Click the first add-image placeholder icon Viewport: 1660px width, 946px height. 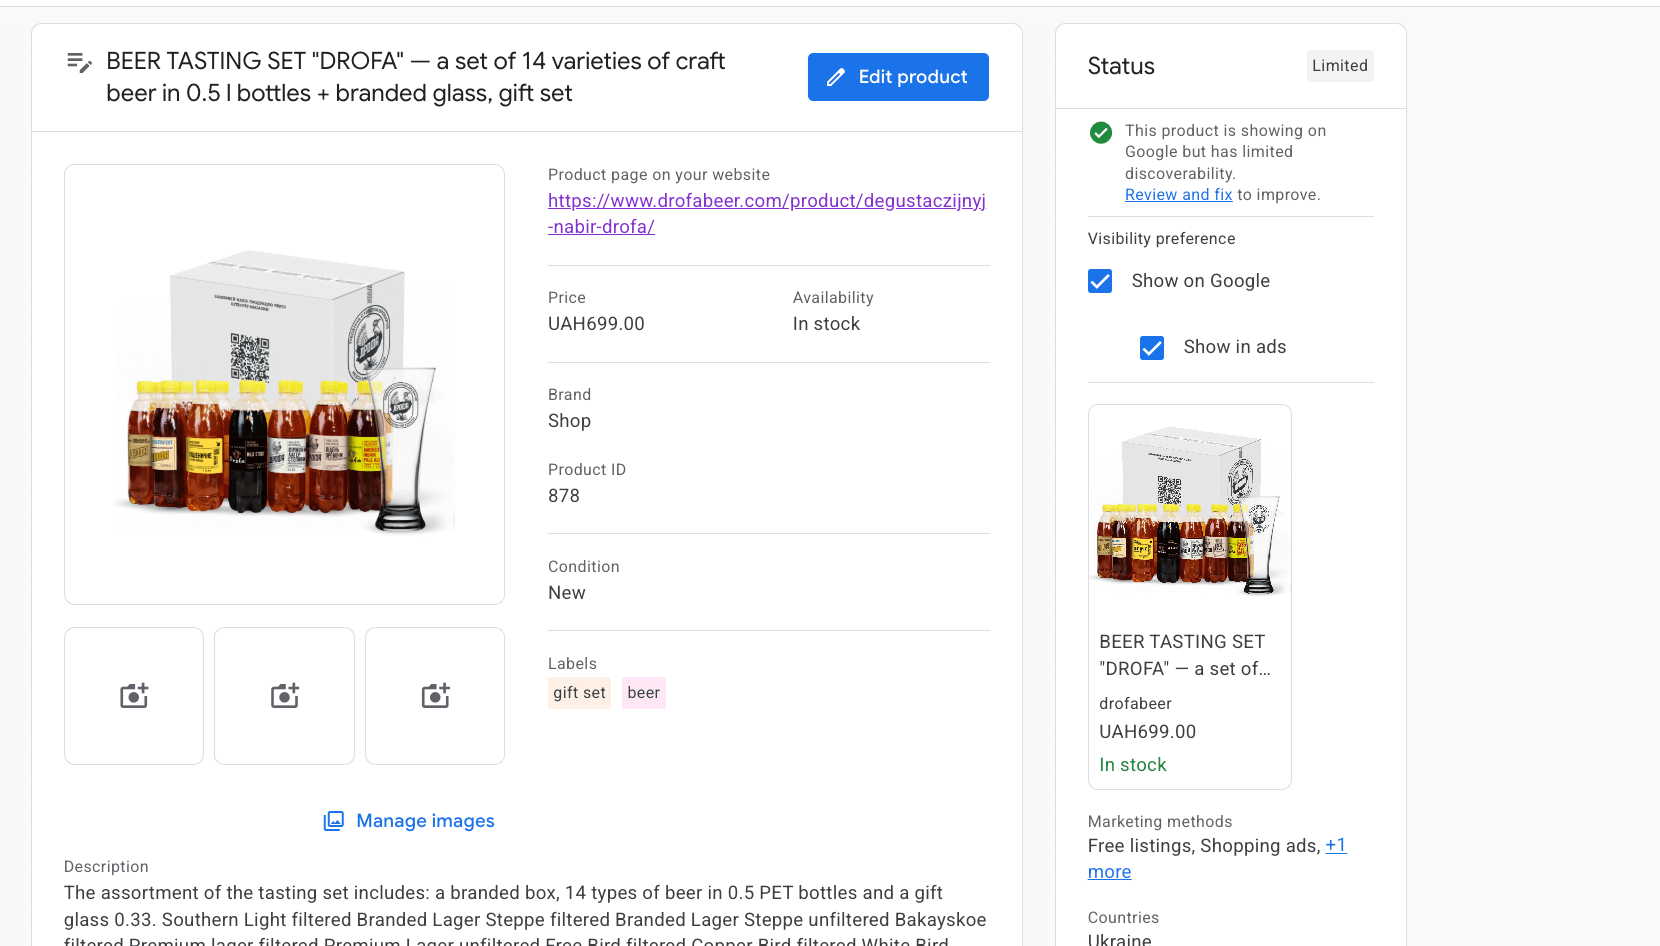(134, 696)
